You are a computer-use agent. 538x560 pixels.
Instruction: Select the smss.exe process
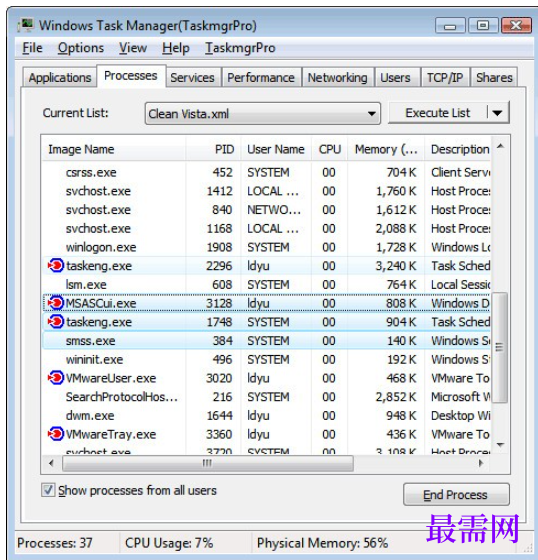click(266, 340)
